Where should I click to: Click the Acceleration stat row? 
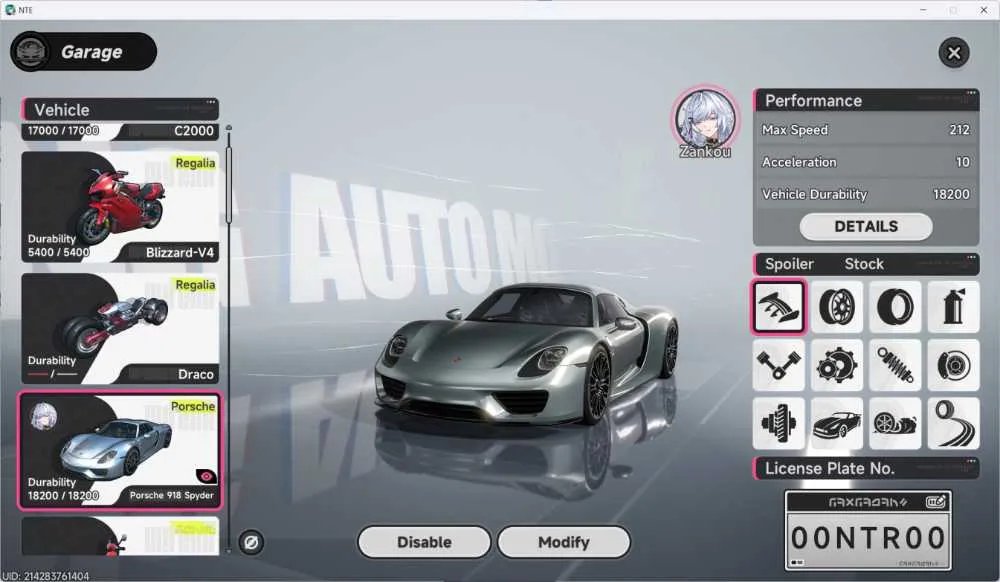[x=866, y=162]
